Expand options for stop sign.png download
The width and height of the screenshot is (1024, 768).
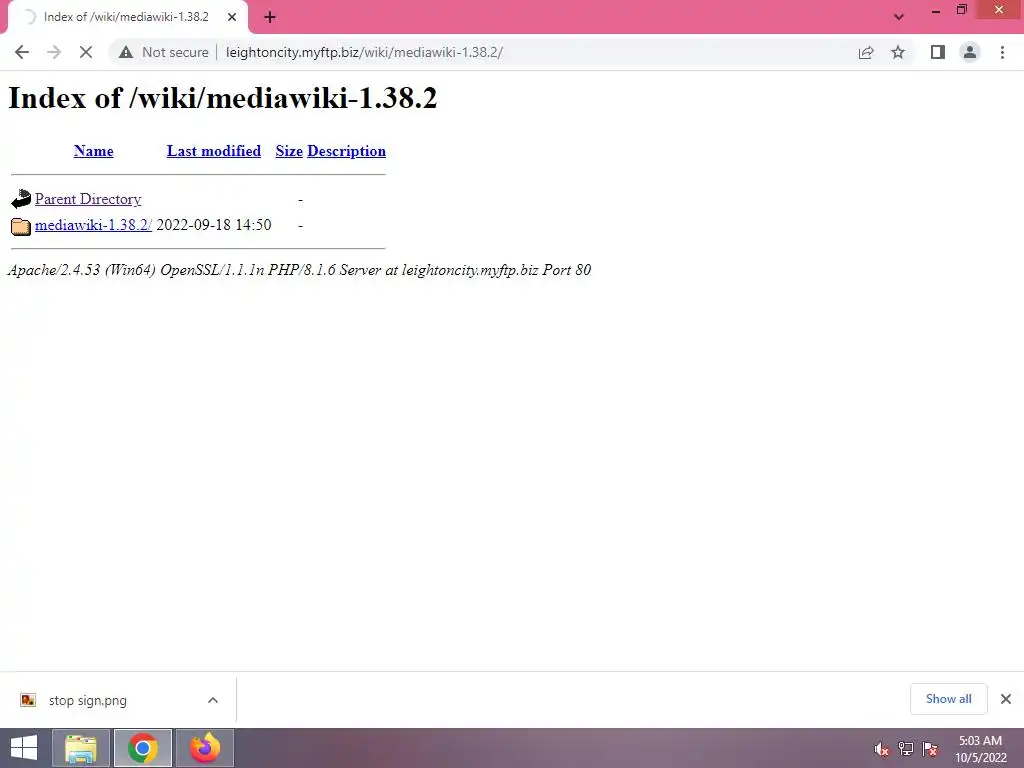[213, 700]
